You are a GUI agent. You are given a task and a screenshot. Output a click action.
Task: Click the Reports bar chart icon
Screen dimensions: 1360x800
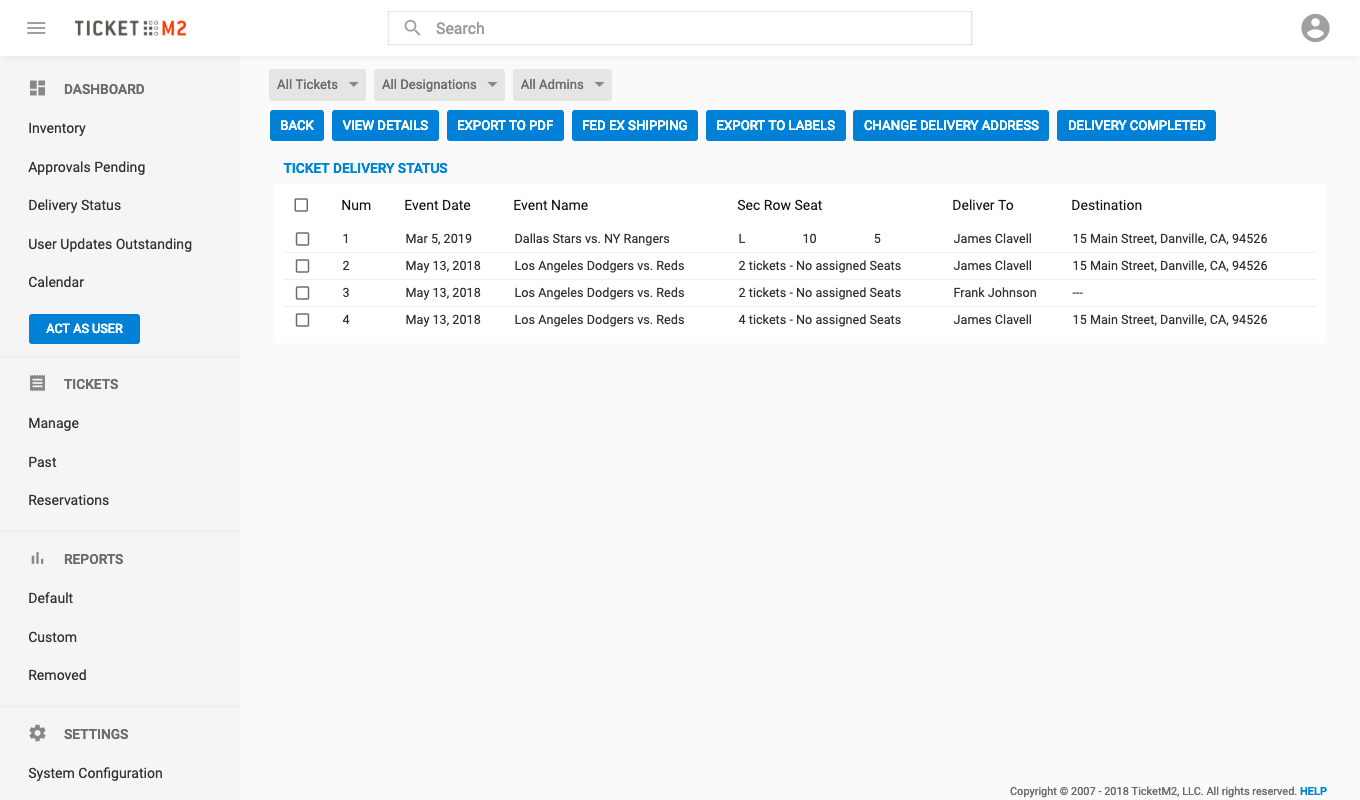(38, 559)
